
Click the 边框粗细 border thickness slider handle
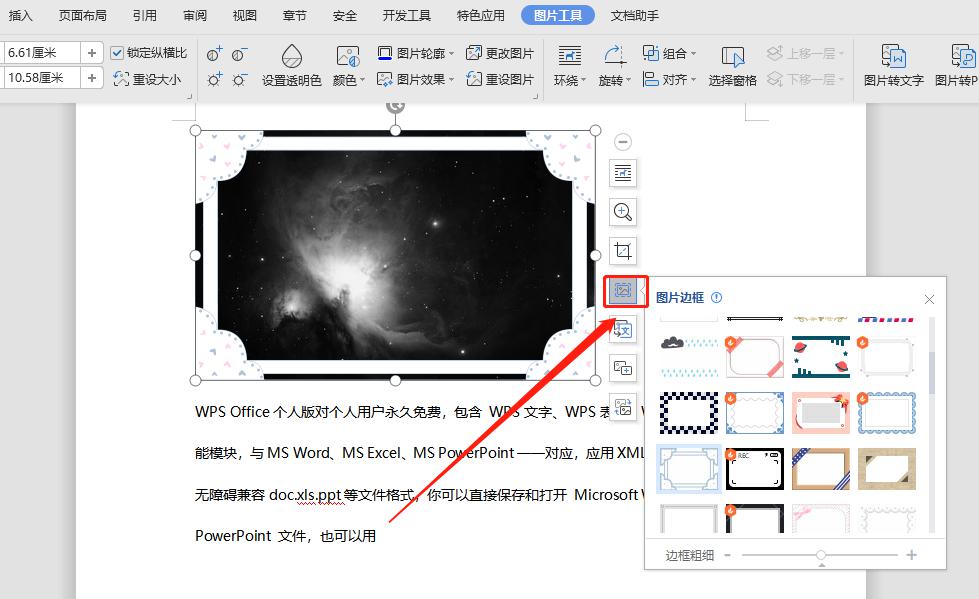tap(821, 555)
